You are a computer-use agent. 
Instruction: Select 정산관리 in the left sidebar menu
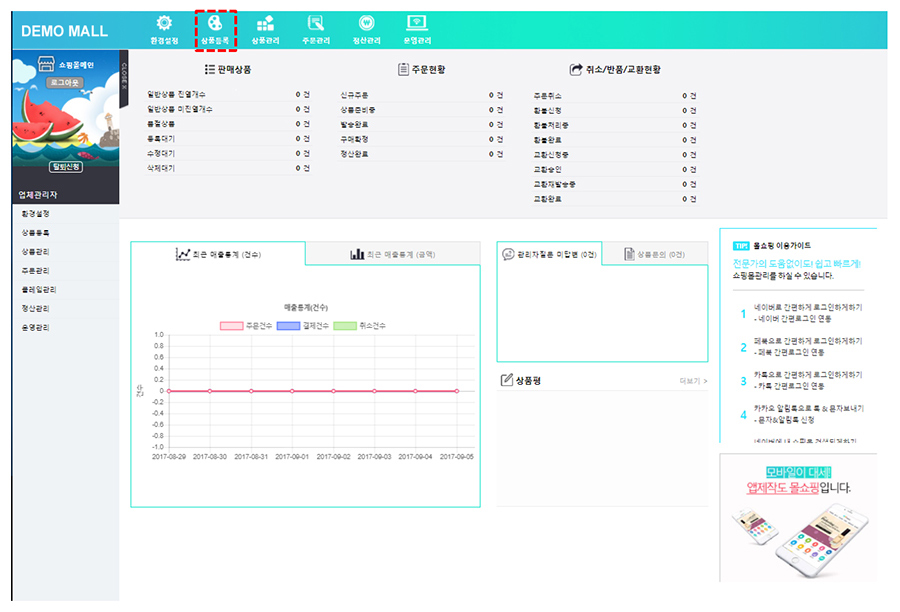tap(36, 308)
